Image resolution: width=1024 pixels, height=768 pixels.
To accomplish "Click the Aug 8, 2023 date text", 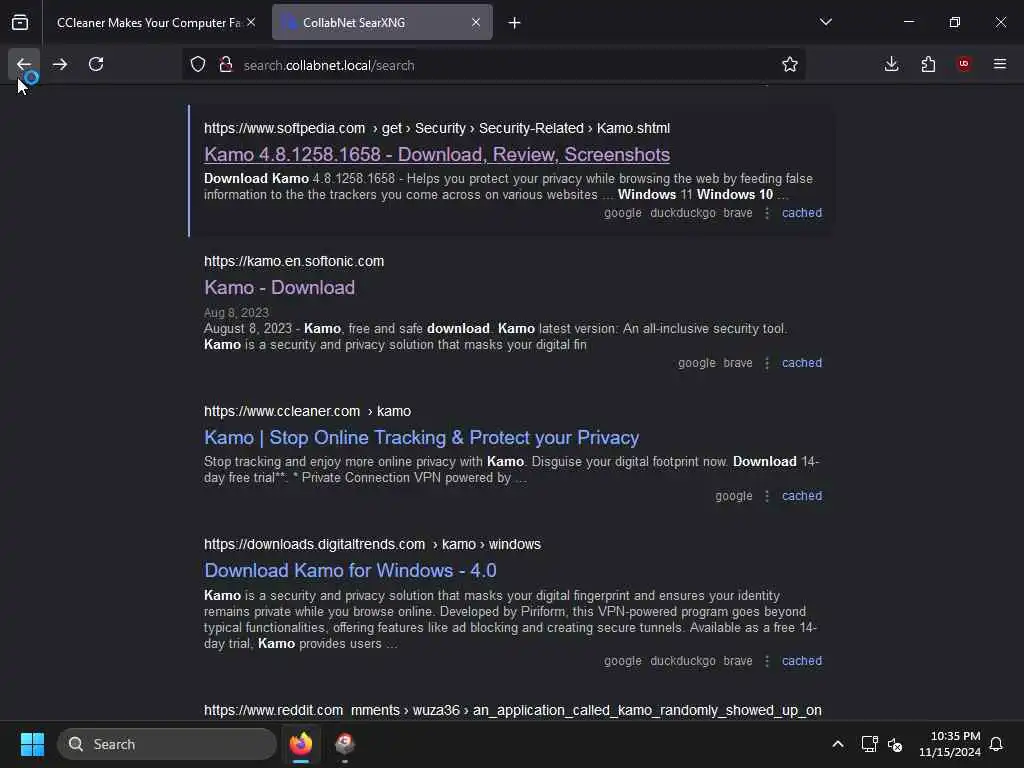I will click(x=236, y=313).
